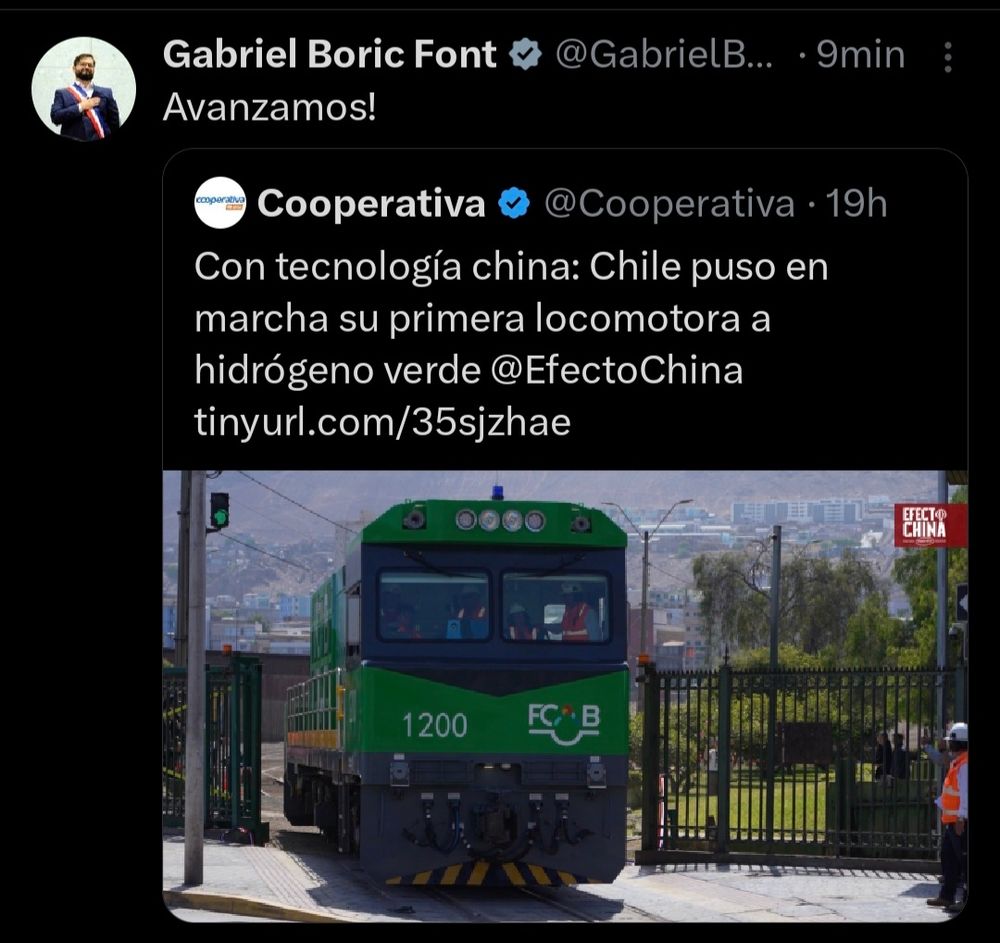Viewport: 1000px width, 943px height.
Task: Click Gabriel Boric's verified badge
Action: pos(526,54)
